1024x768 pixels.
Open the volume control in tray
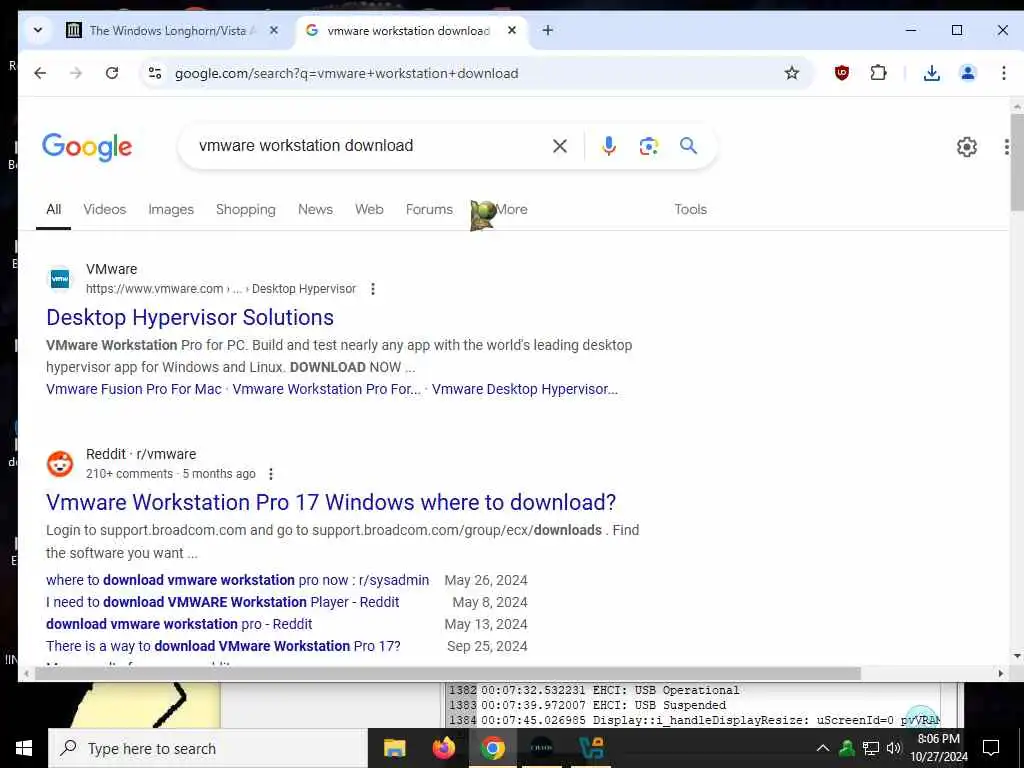[894, 748]
